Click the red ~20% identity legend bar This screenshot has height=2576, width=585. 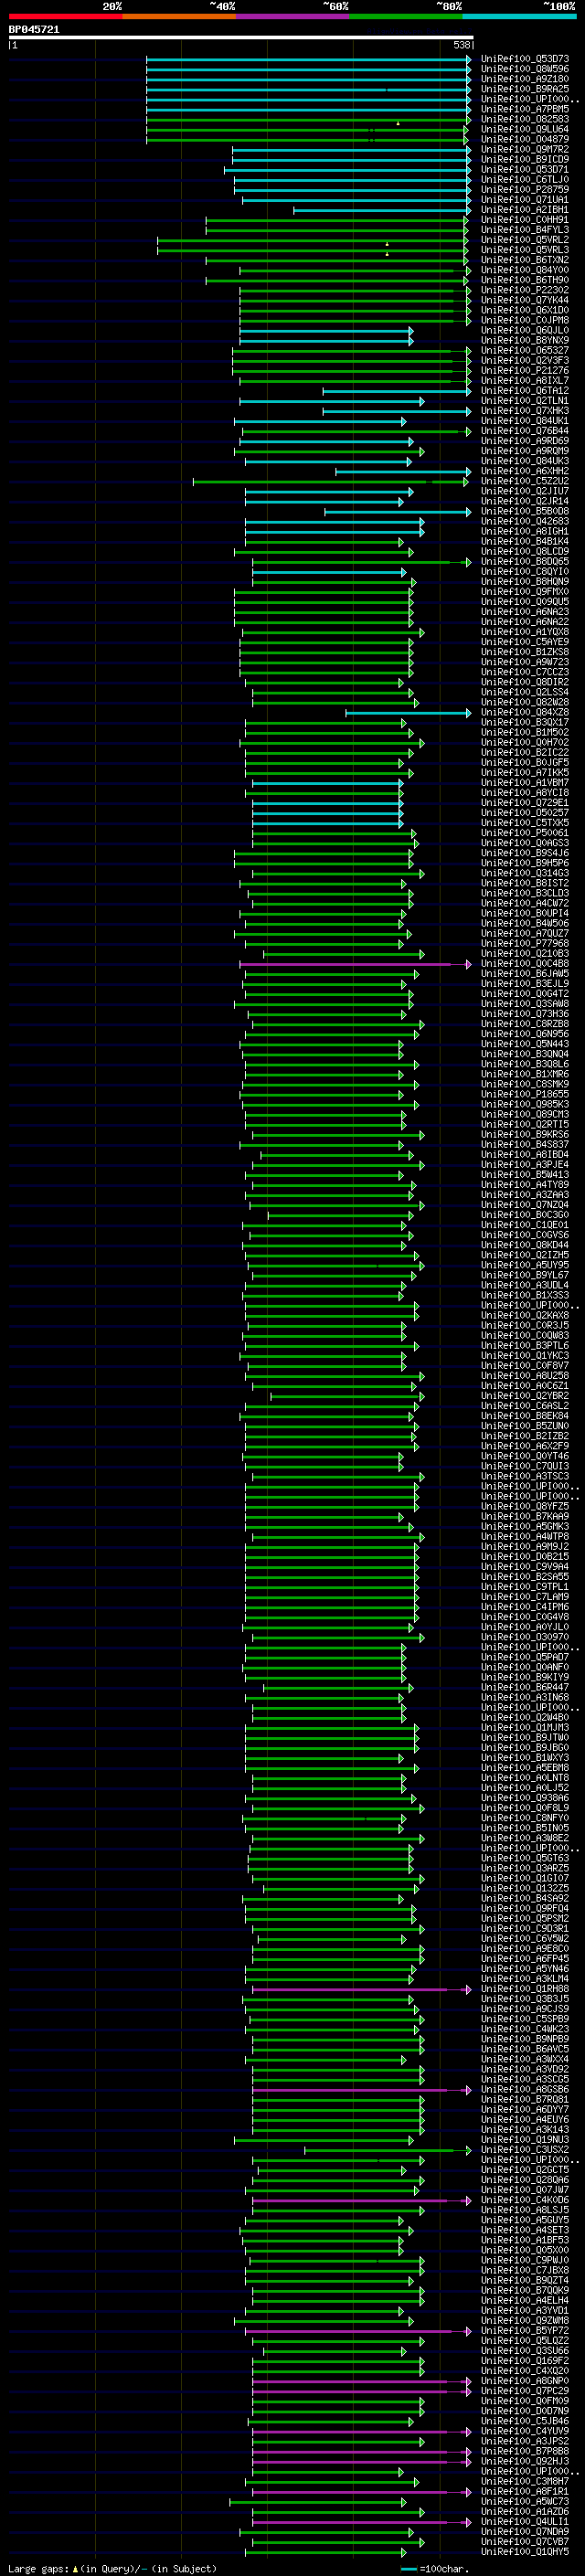[x=65, y=16]
